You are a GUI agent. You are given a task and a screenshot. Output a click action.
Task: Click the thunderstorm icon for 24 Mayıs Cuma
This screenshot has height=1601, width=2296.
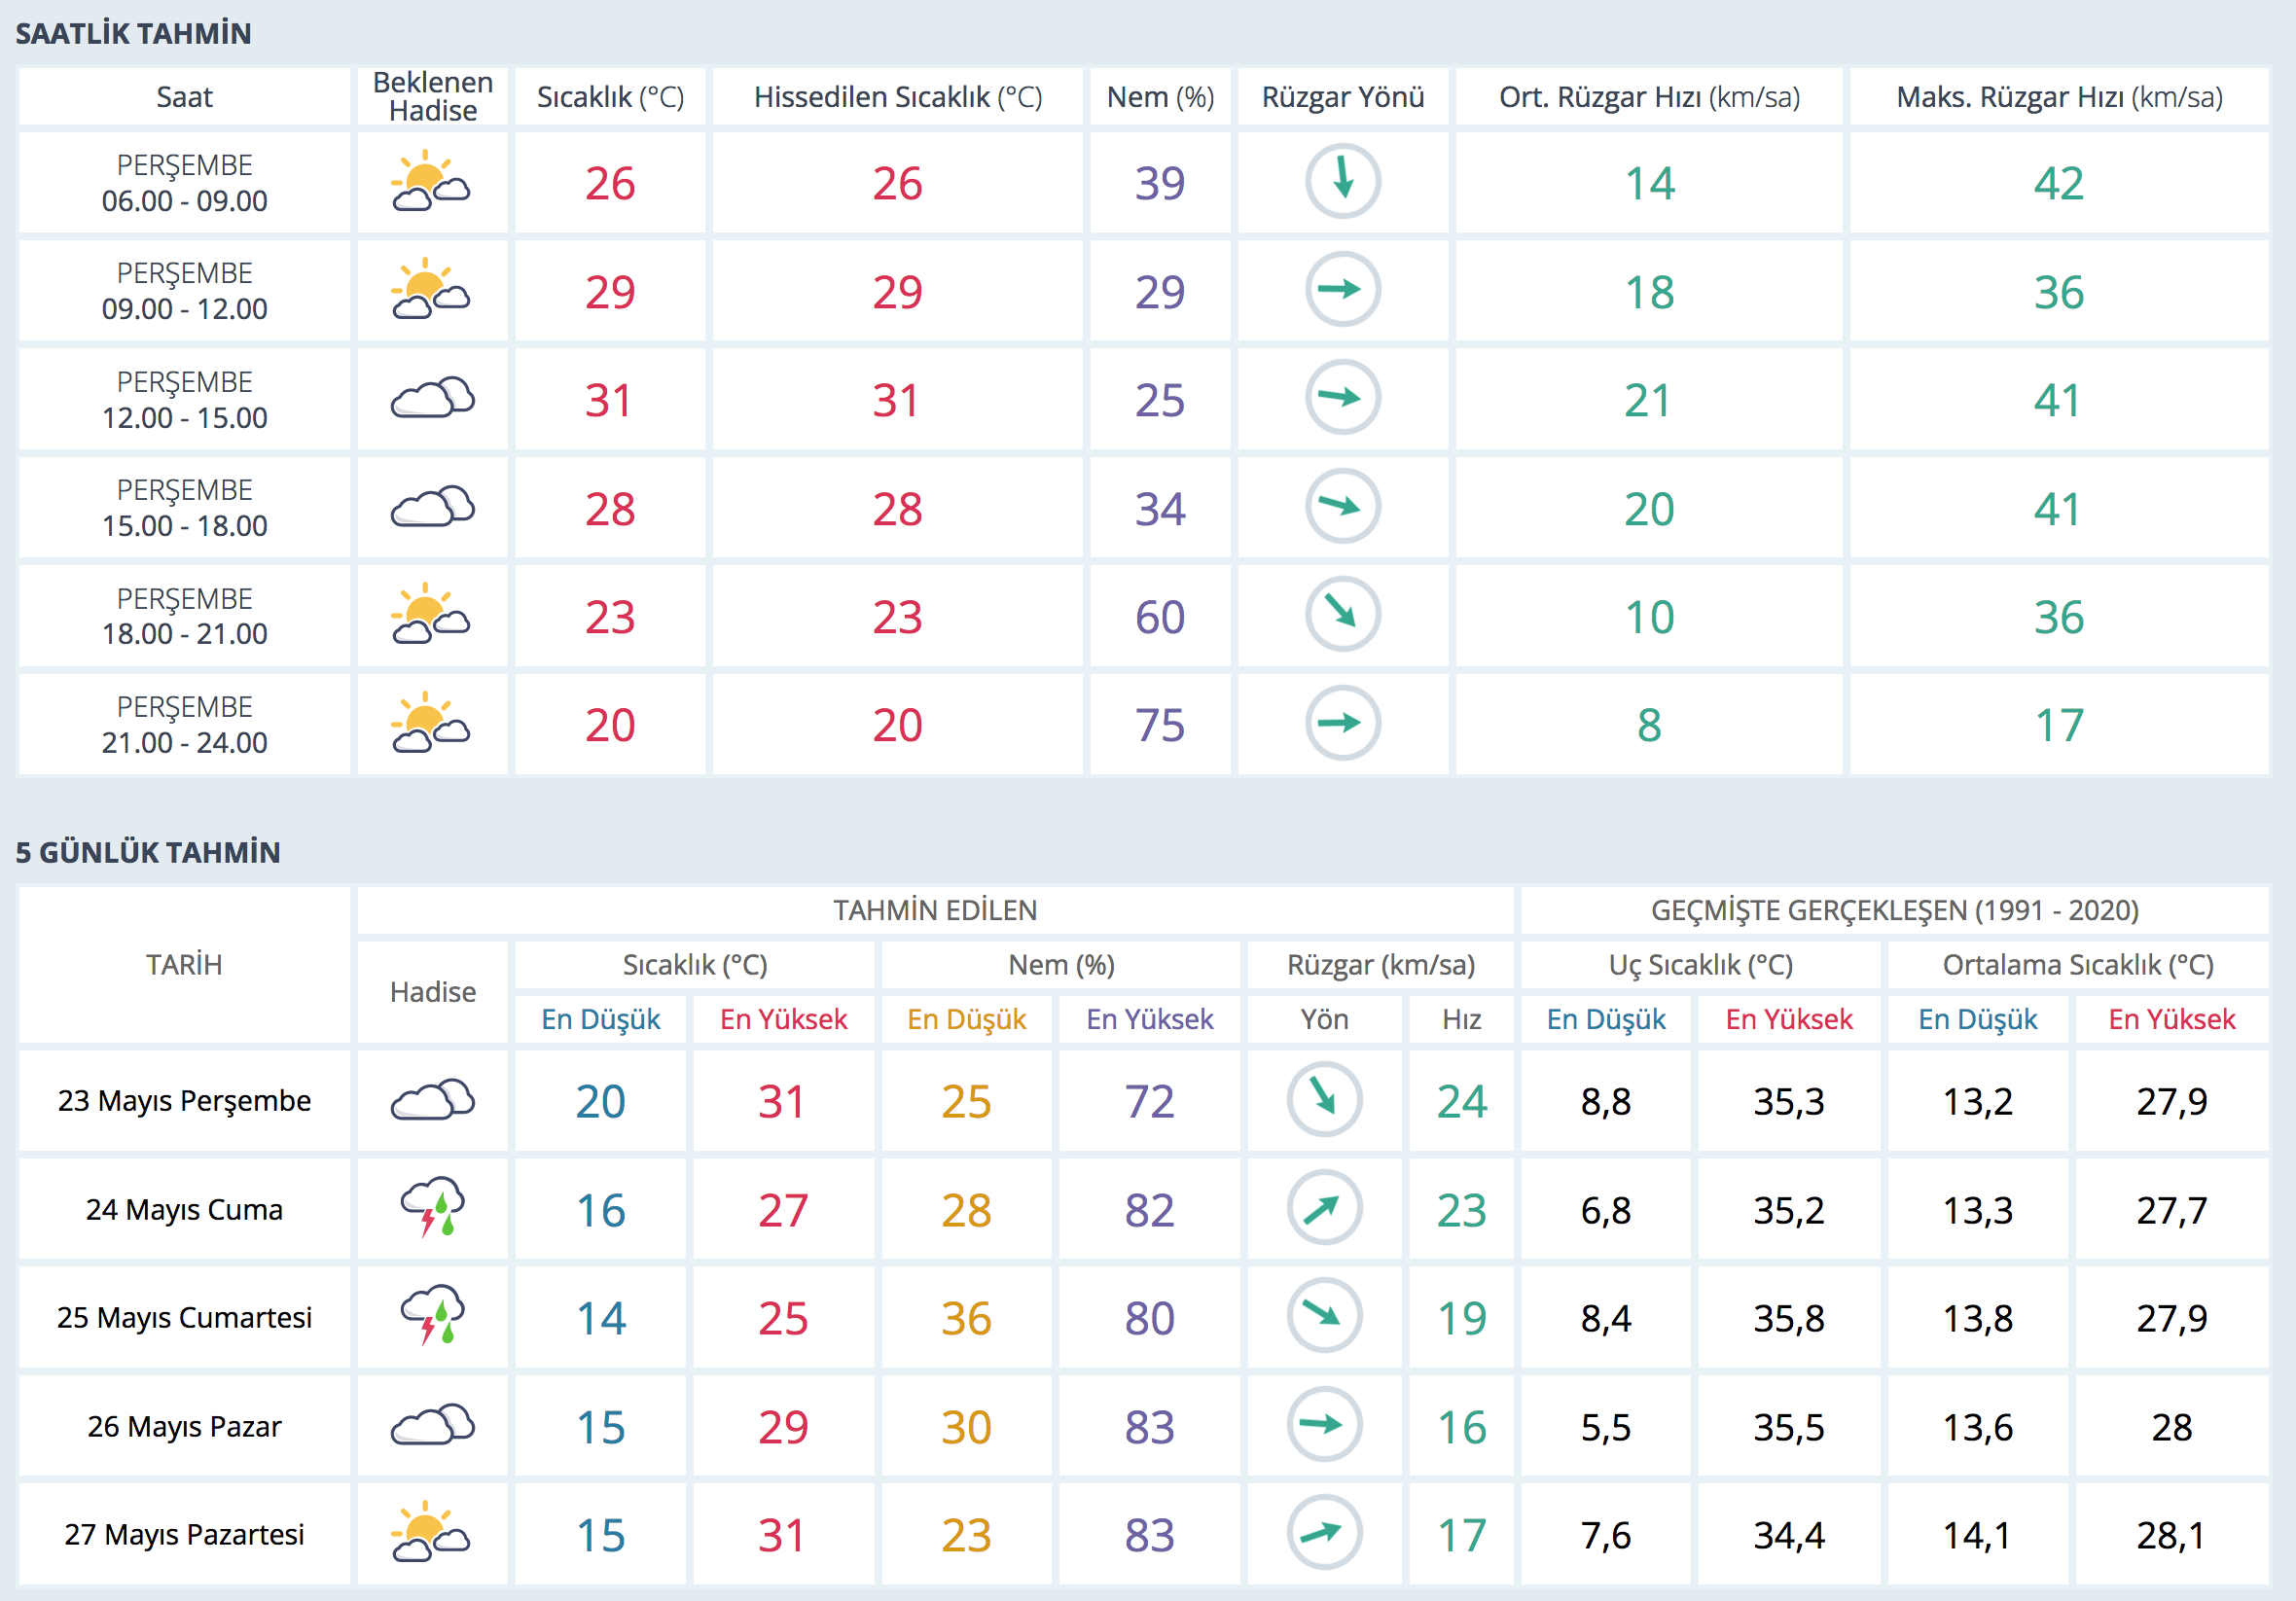pos(432,1208)
